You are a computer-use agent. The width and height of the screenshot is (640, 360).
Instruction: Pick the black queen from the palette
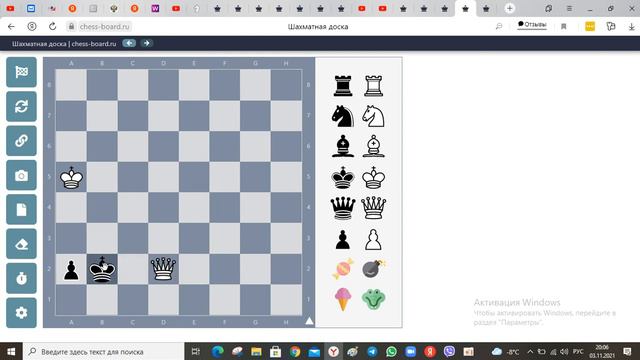tap(343, 208)
